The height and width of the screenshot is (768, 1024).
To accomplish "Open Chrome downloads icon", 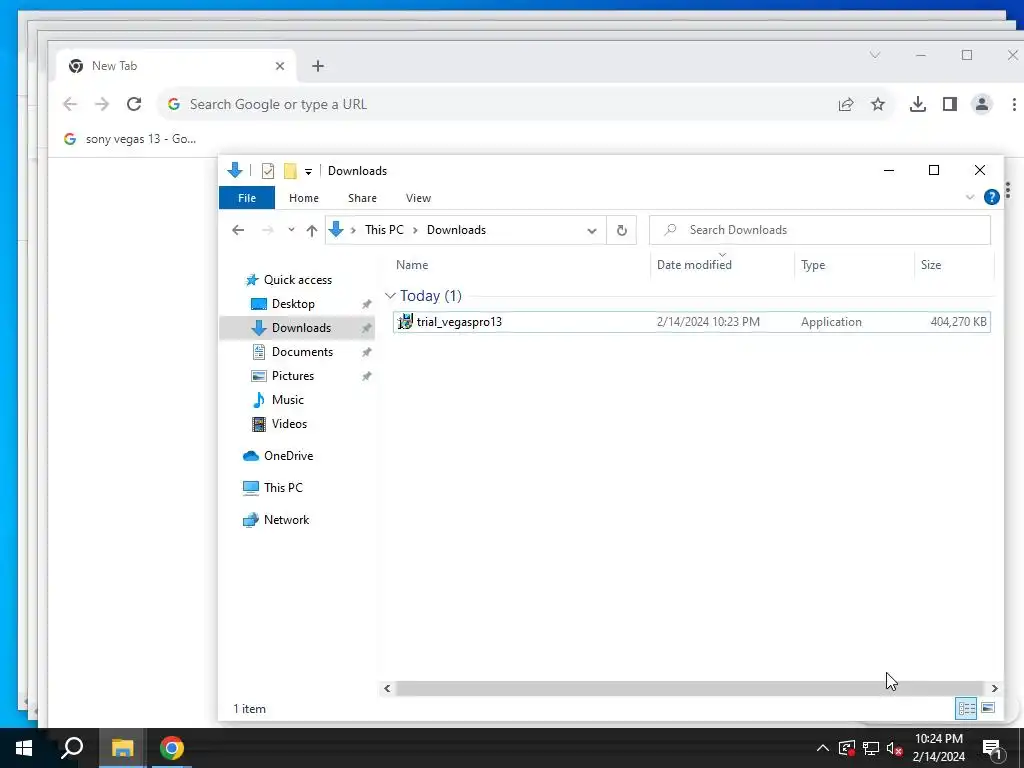I will point(918,104).
